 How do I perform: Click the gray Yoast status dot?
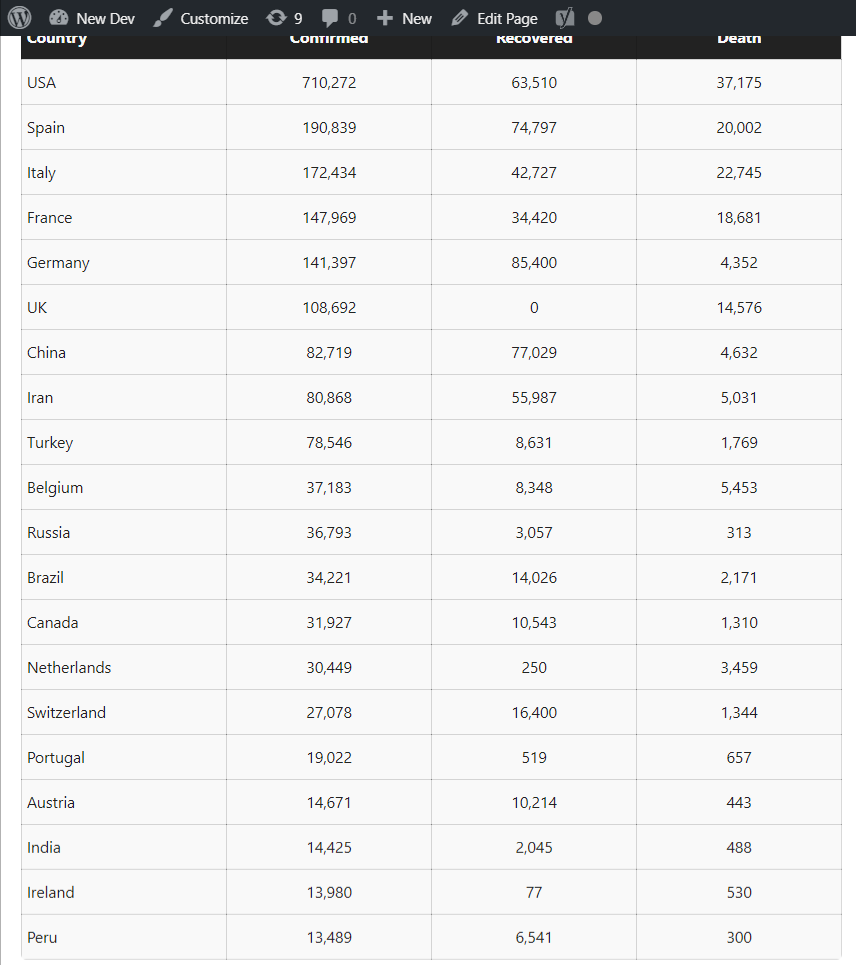pyautogui.click(x=594, y=18)
